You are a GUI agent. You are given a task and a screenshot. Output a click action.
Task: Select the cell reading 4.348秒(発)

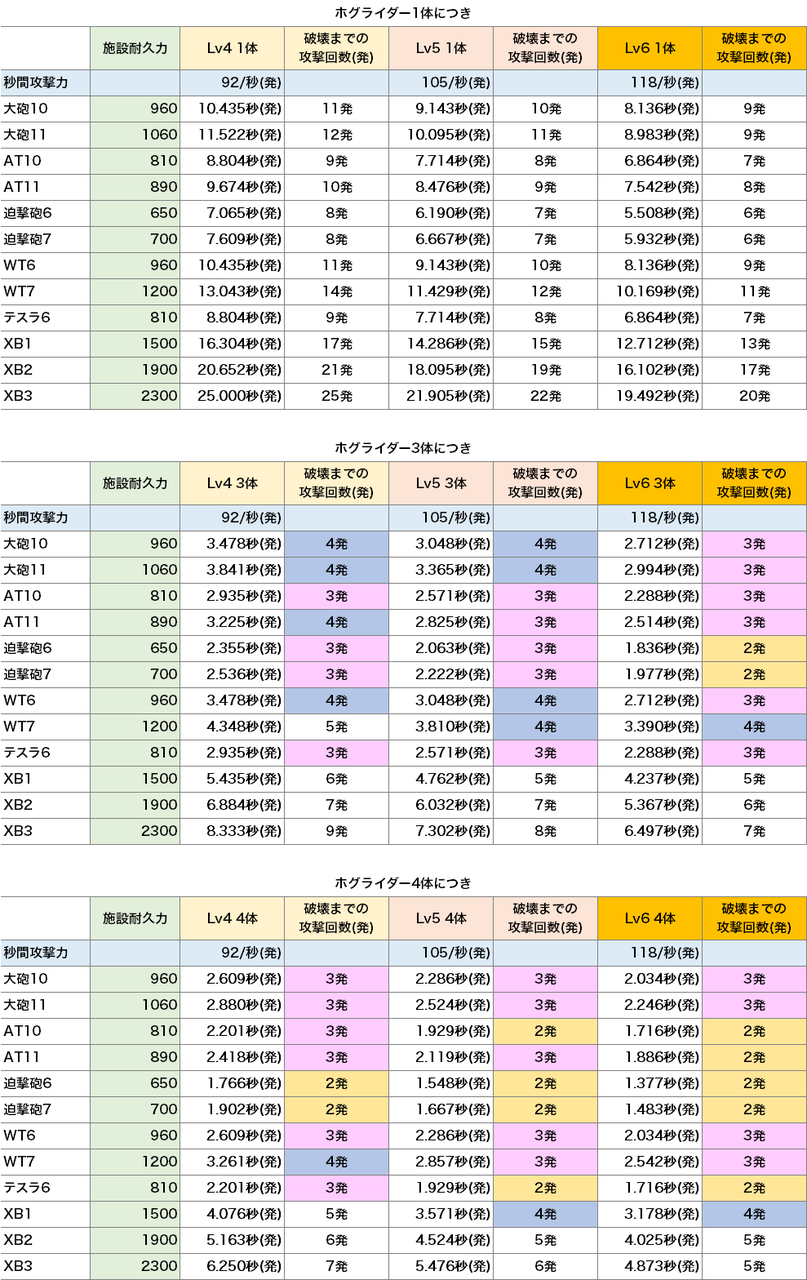[233, 727]
